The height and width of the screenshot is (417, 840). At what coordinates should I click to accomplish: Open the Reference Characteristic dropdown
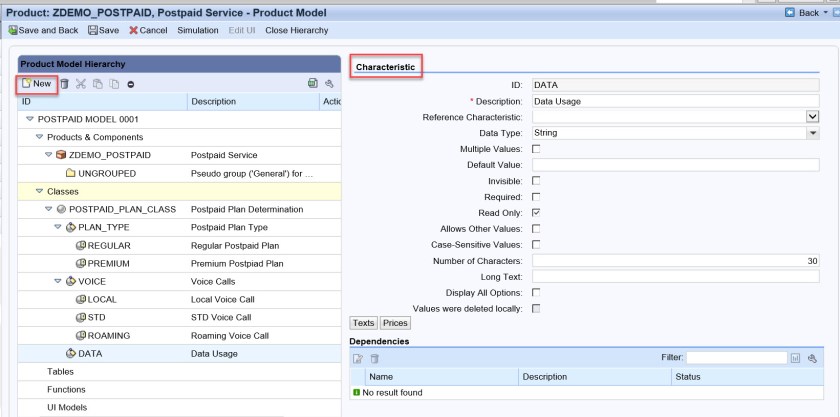[x=812, y=116]
